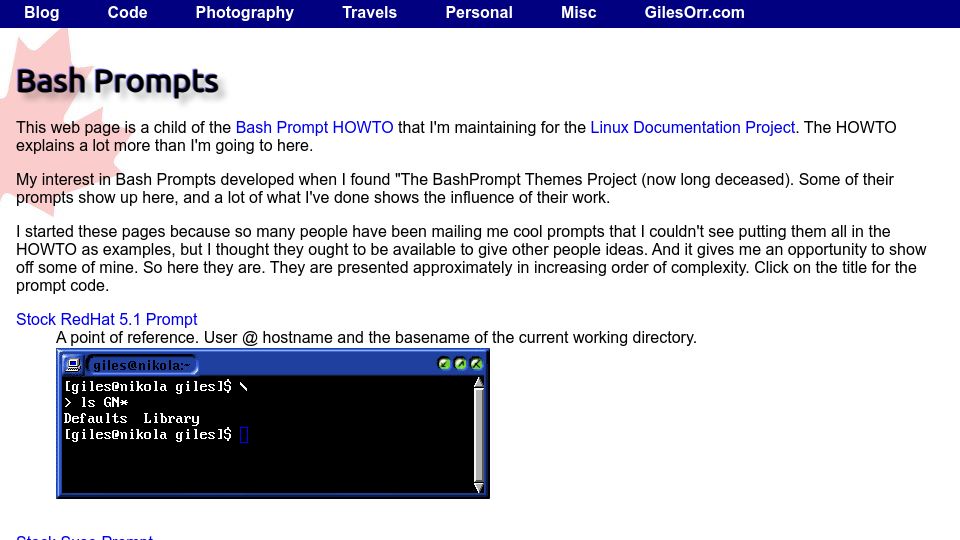Click the '> ls GN*' terminal line
Image resolution: width=960 pixels, height=540 pixels.
[x=96, y=403]
